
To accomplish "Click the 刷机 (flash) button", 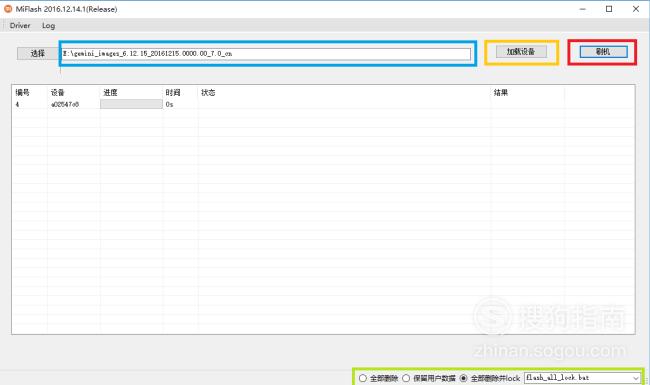I will coord(603,52).
